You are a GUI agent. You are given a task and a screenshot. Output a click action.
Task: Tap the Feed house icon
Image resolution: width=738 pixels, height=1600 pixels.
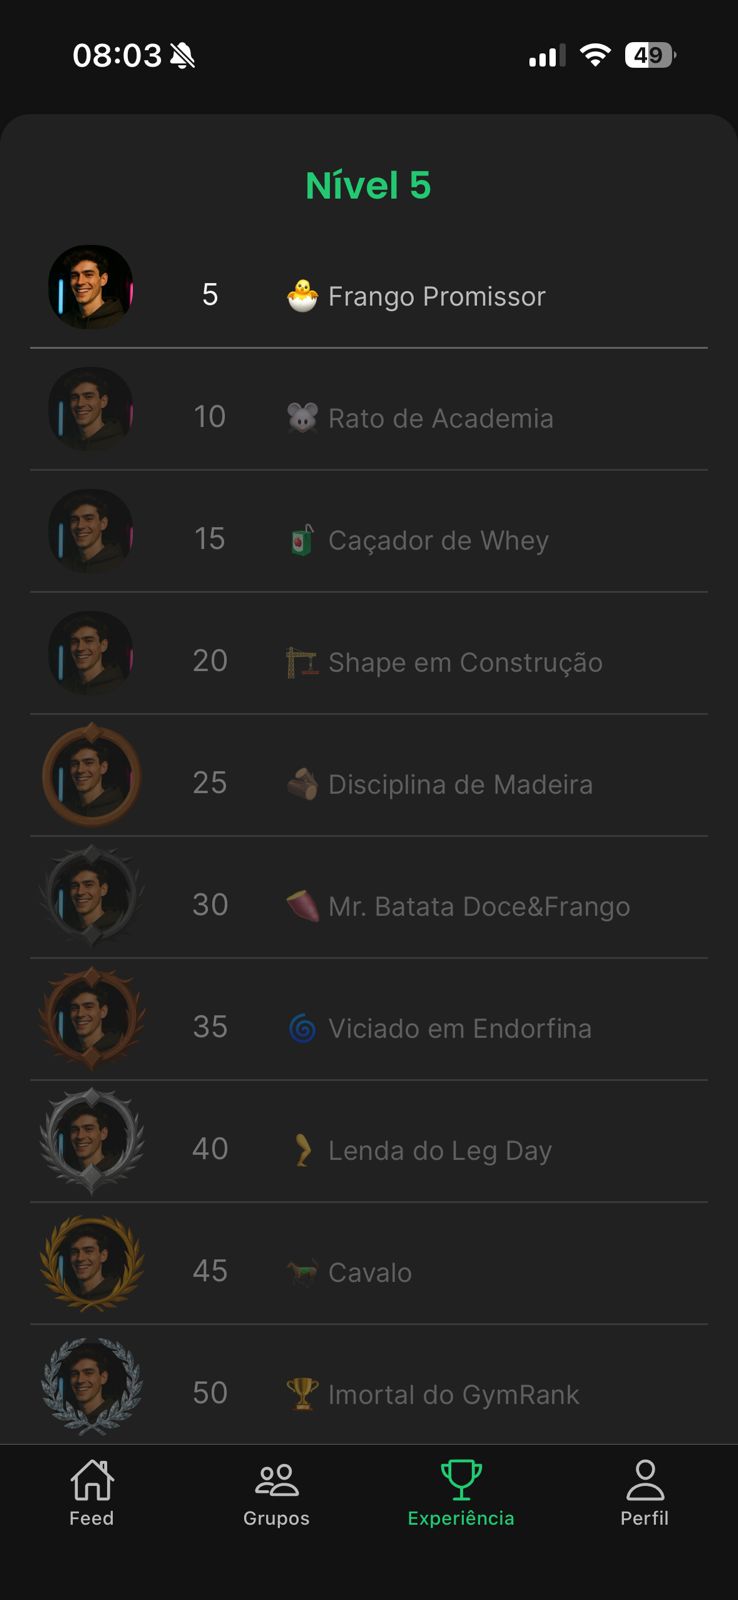[x=92, y=1480]
